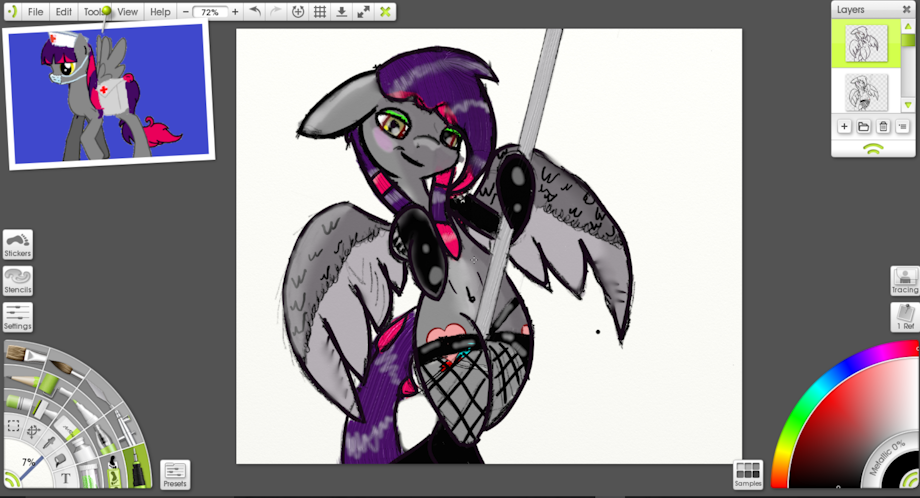Viewport: 920px width, 498px height.
Task: Undo the last stroke
Action: click(255, 12)
